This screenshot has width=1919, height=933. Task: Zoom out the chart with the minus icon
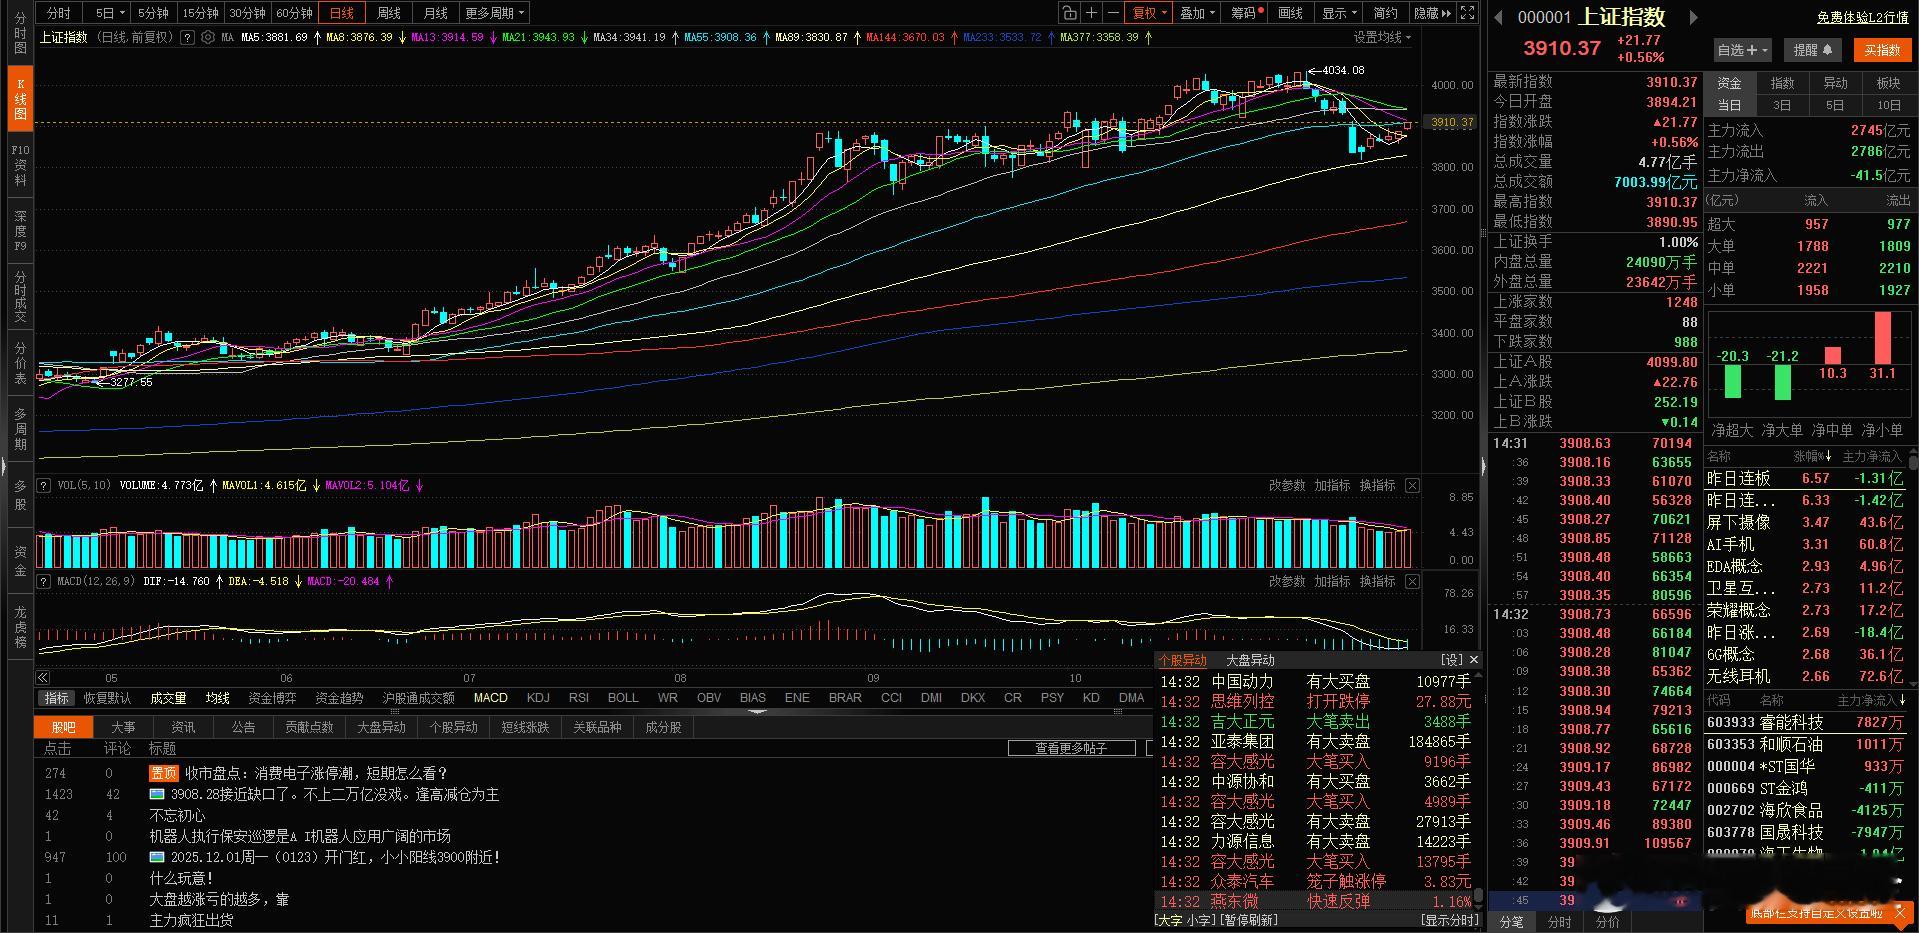tap(1113, 13)
